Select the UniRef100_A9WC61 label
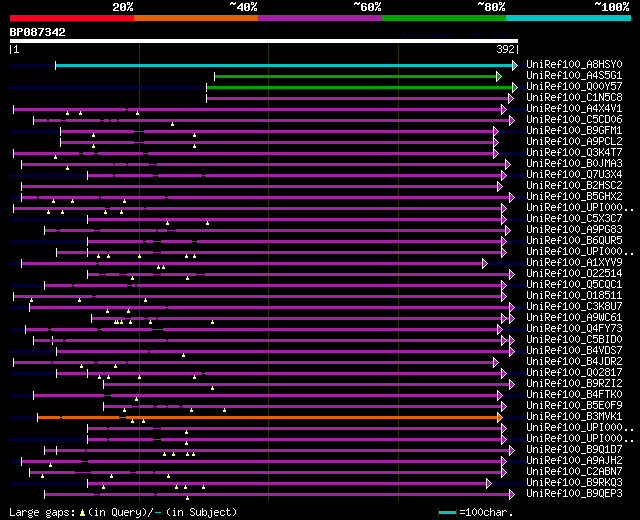The width and height of the screenshot is (640, 520). point(574,318)
